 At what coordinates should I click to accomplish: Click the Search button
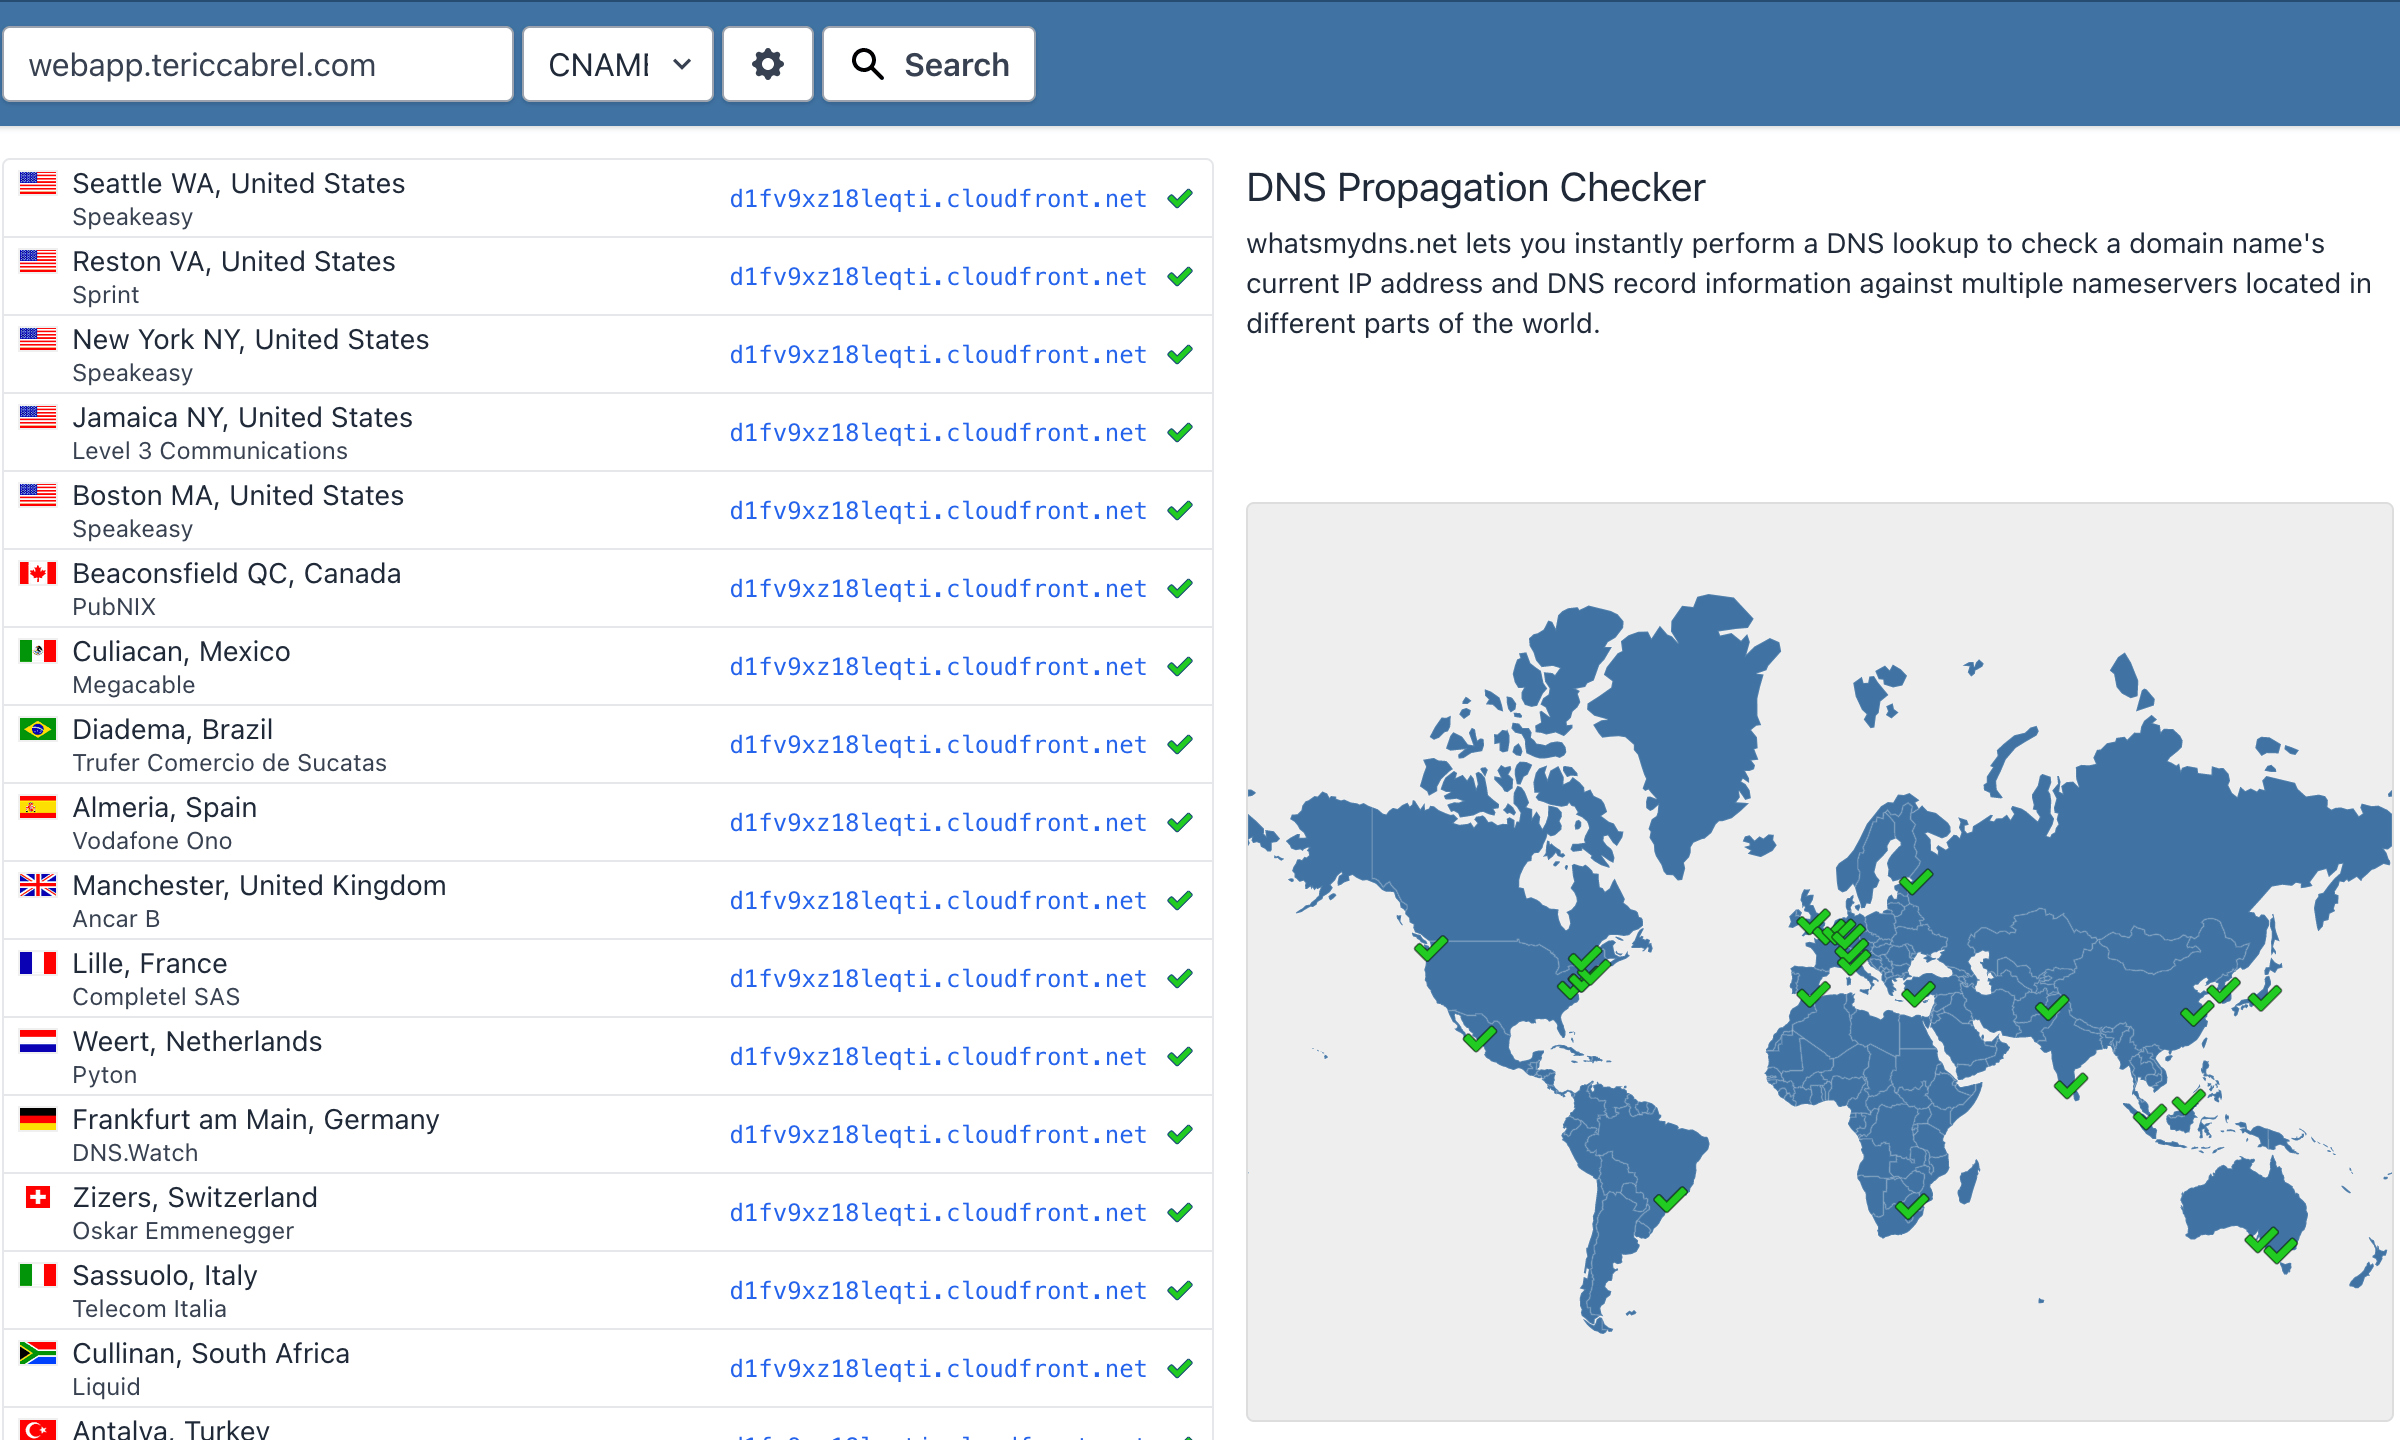pos(928,65)
